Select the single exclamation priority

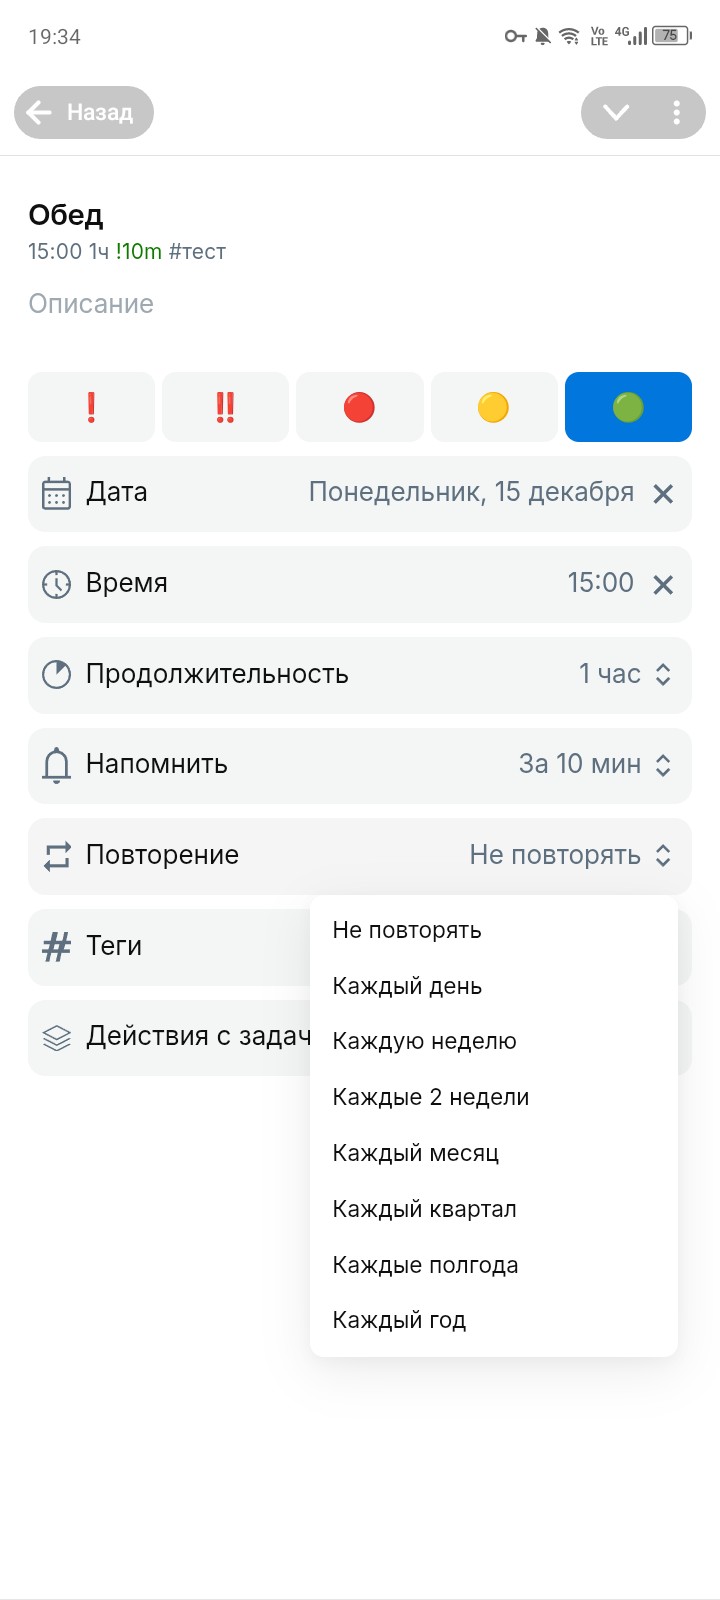tap(91, 406)
